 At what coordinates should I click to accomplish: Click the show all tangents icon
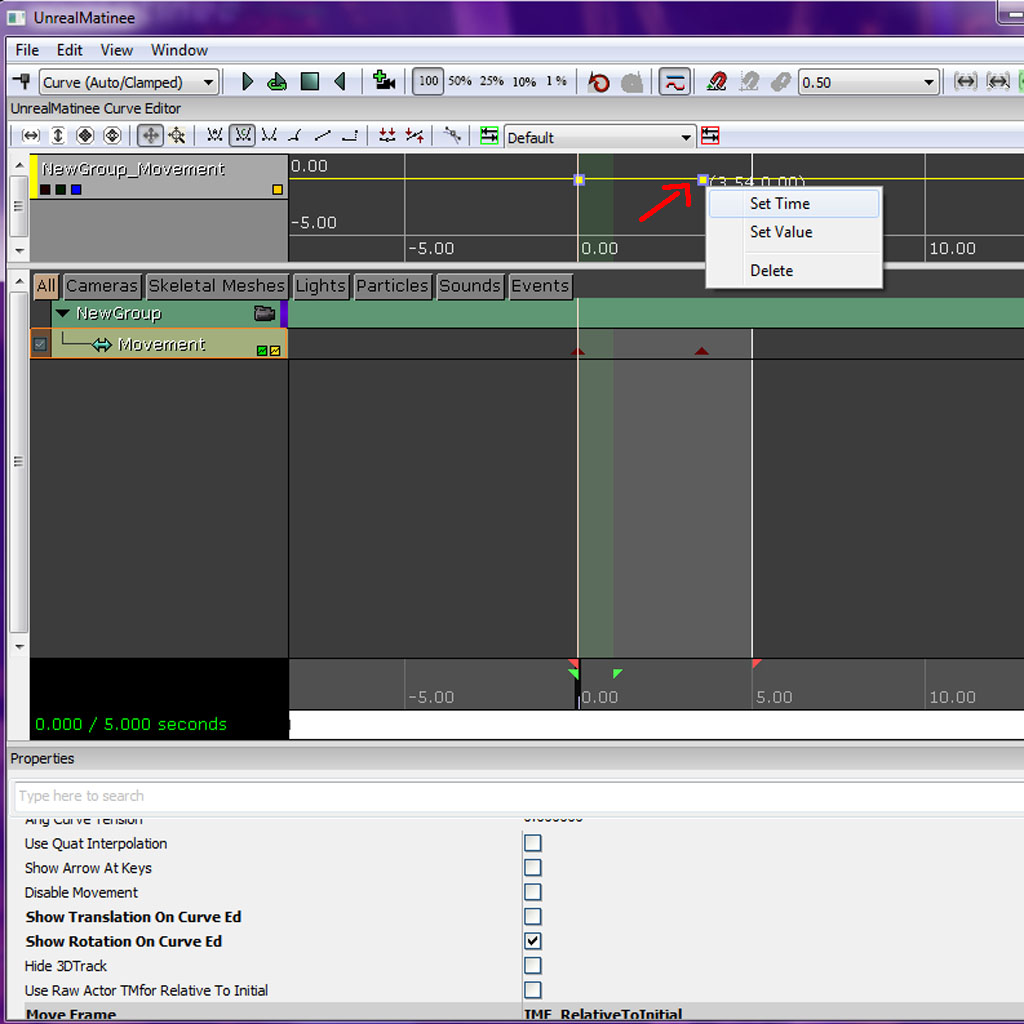point(452,135)
